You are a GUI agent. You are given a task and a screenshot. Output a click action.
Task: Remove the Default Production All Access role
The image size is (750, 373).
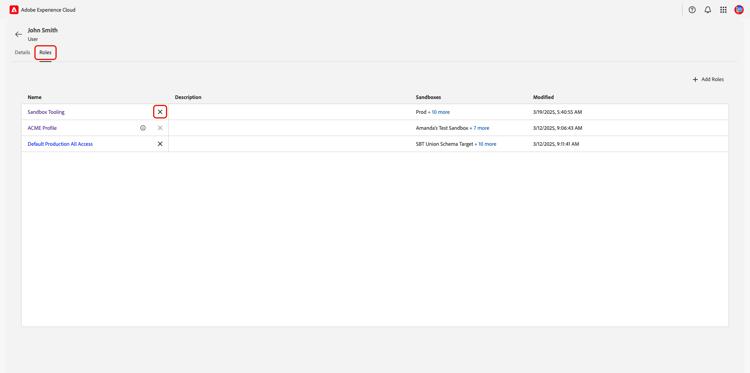point(160,144)
